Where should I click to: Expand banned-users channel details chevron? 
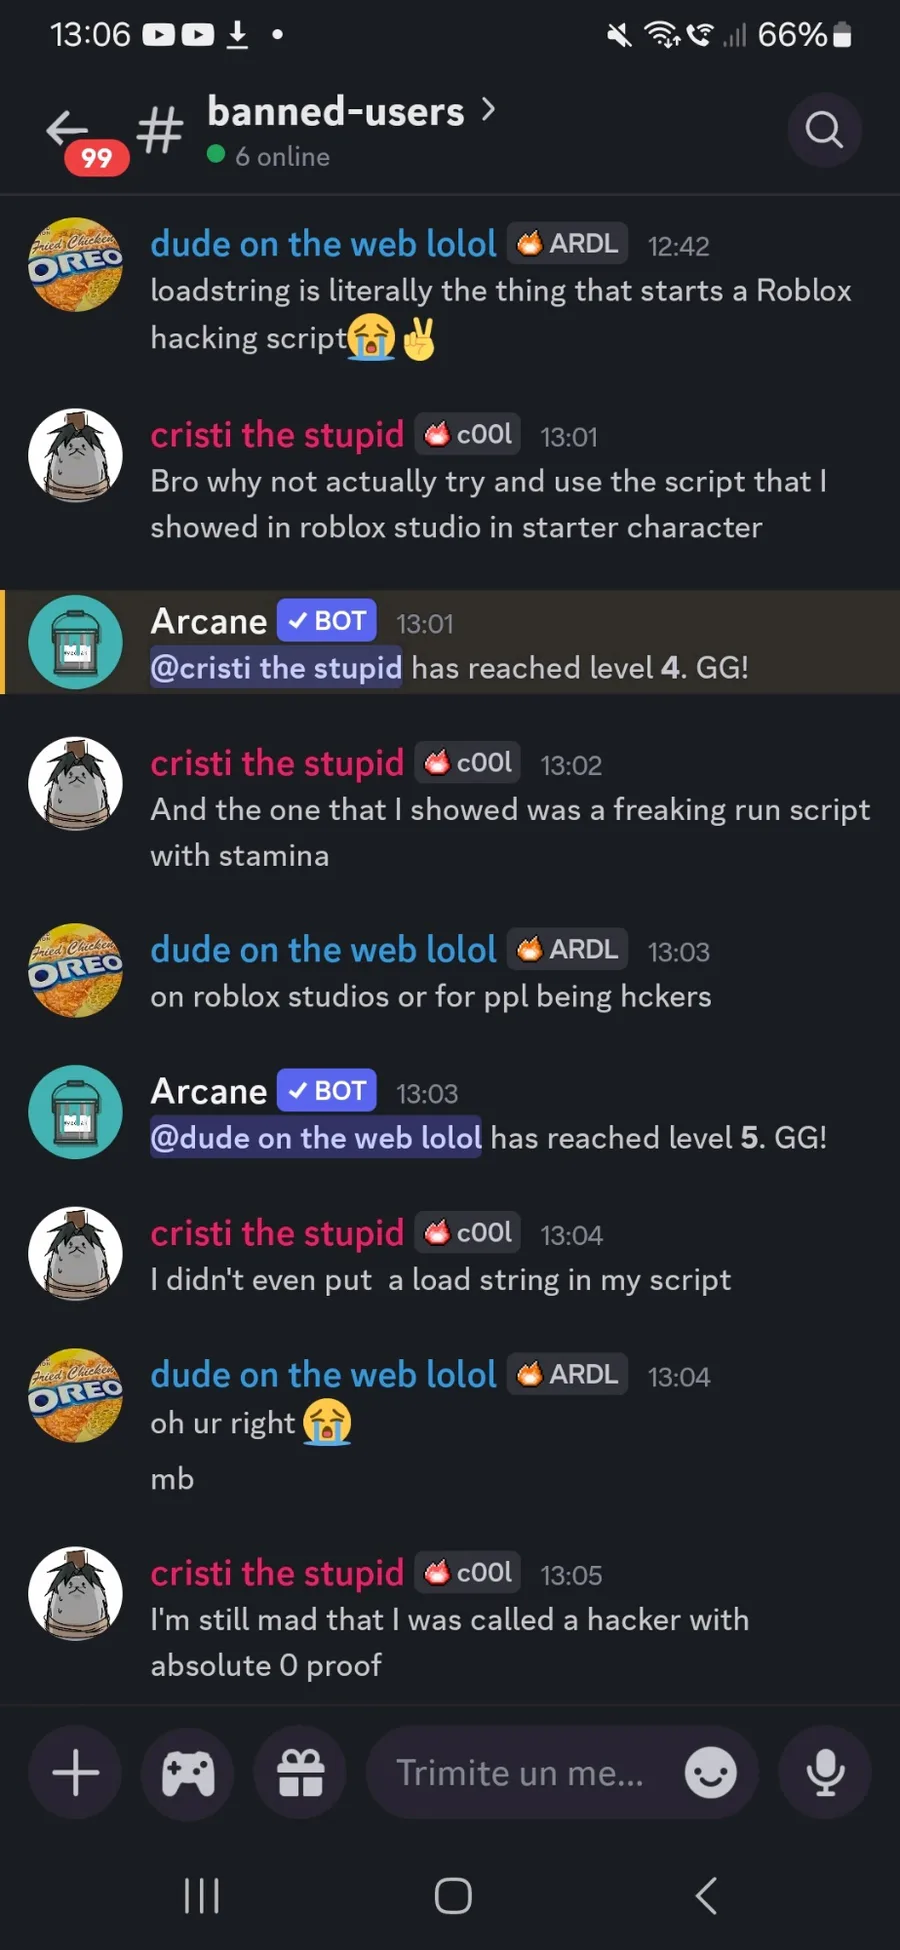tap(488, 110)
